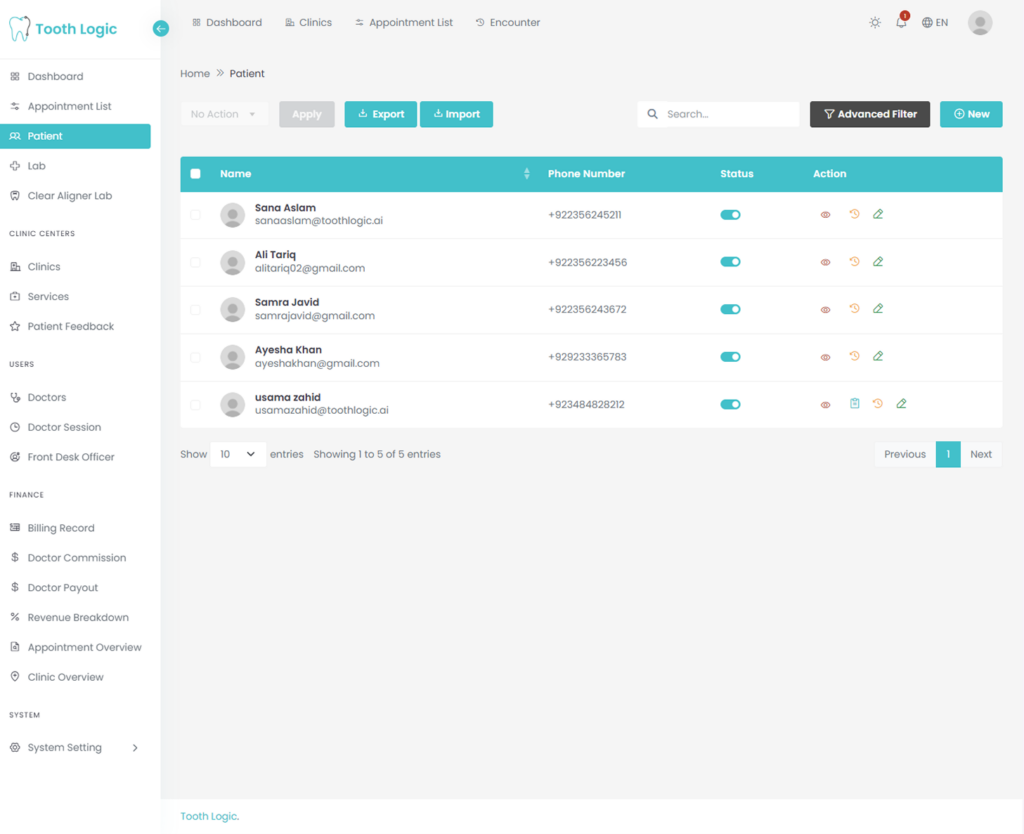Select Sana Aslam's row checkbox
This screenshot has width=1024, height=834.
pyautogui.click(x=195, y=215)
